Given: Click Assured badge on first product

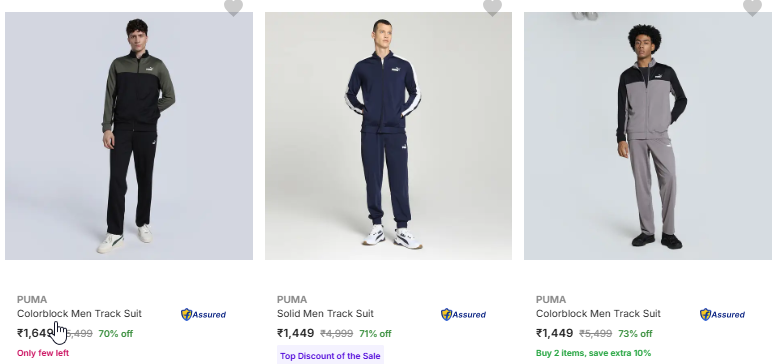Looking at the screenshot, I should tap(203, 315).
